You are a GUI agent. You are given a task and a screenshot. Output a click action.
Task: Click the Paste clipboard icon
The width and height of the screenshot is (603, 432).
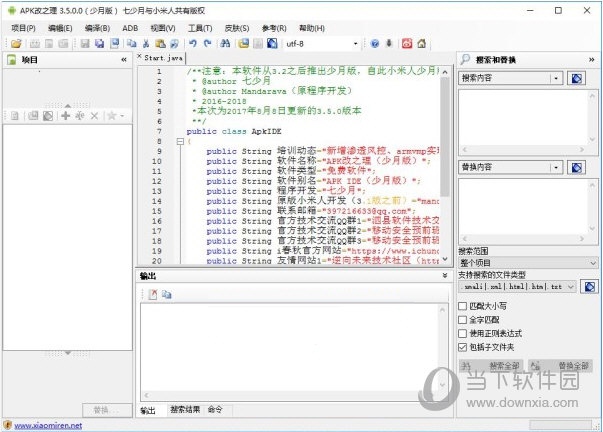tap(160, 43)
